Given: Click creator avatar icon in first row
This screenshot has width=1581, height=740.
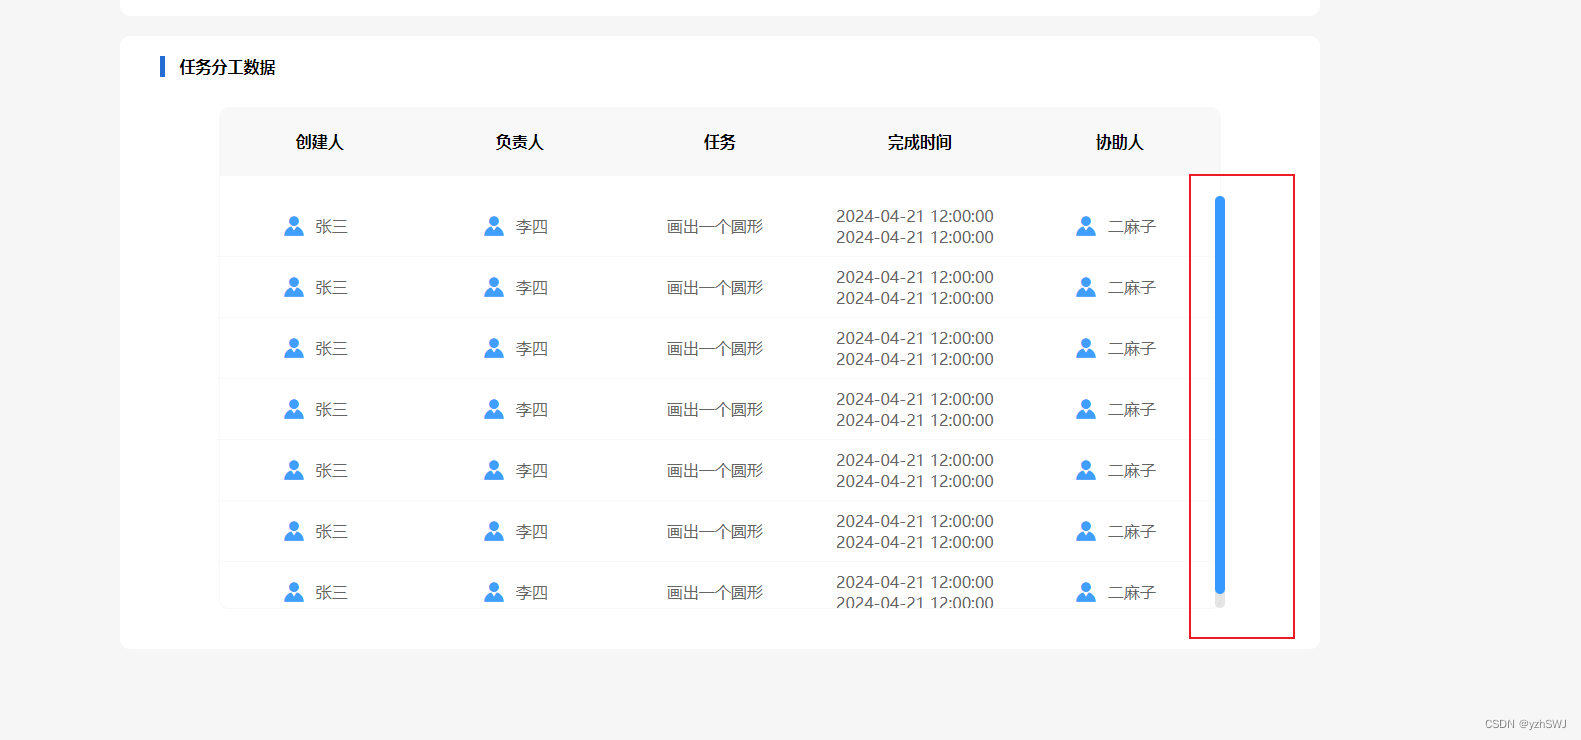Looking at the screenshot, I should pos(294,226).
